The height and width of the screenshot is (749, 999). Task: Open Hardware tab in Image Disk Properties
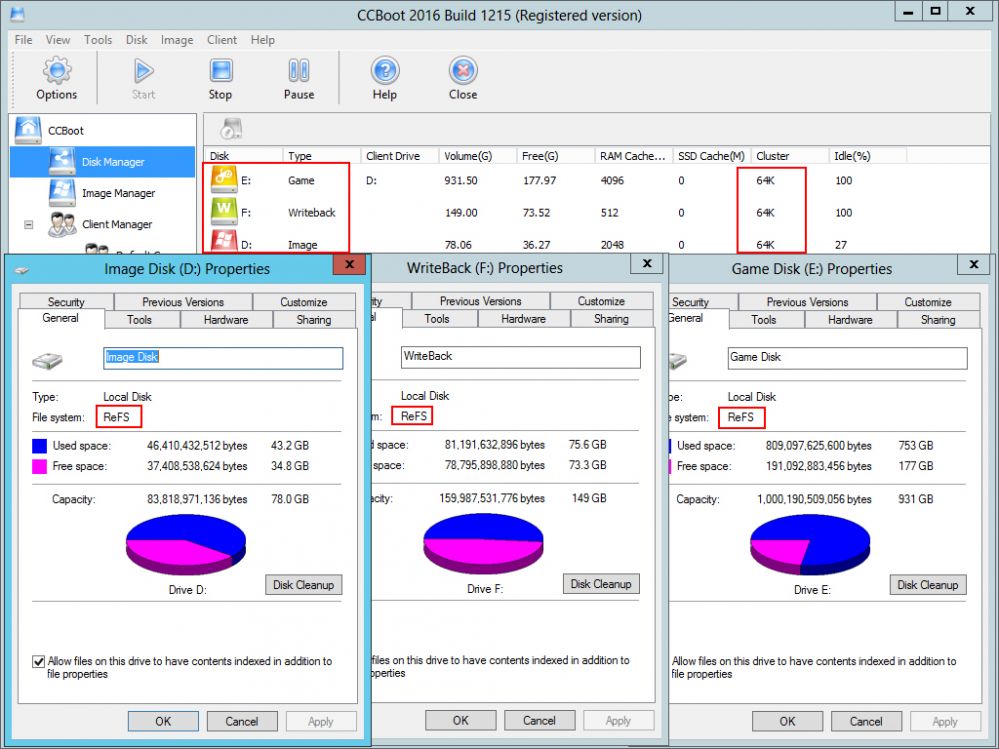(226, 319)
